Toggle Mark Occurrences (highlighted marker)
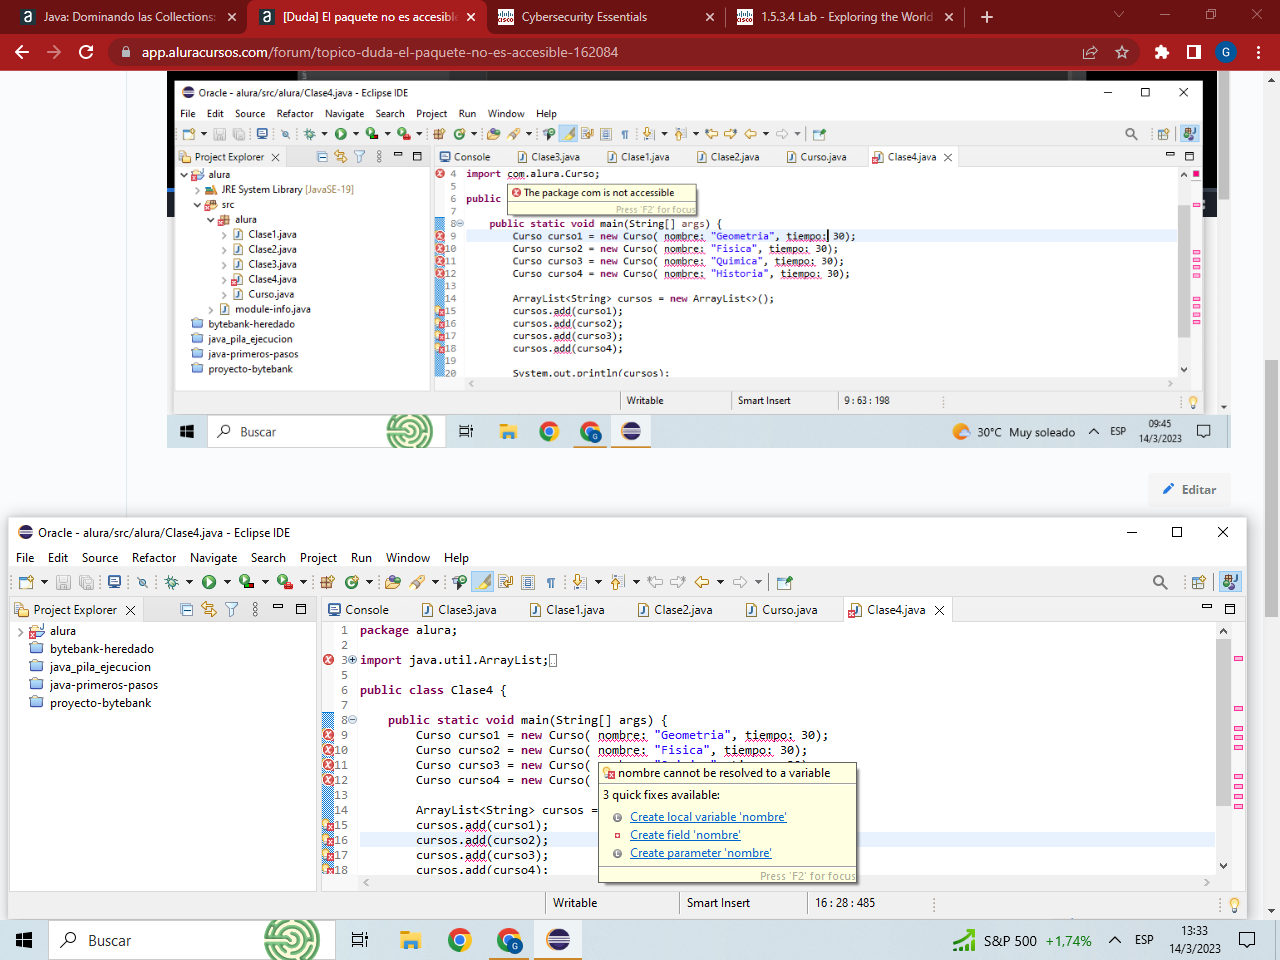Viewport: 1280px width, 960px height. pos(482,582)
